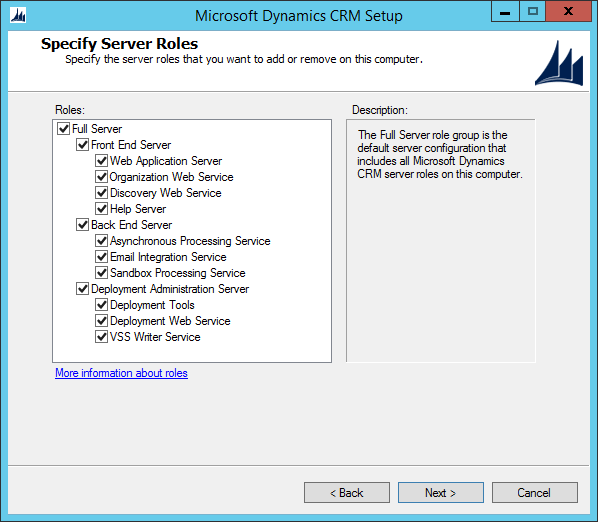Toggle Organization Web Service checkbox
Screen dimensions: 598x522
[x=101, y=177]
